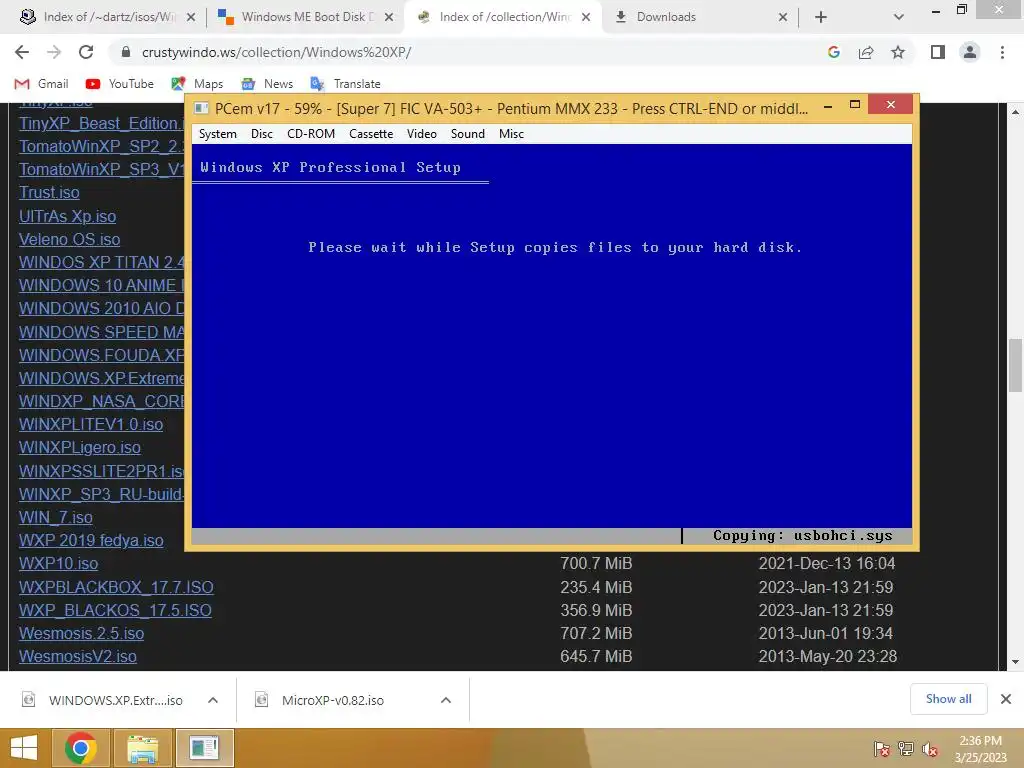Screen dimensions: 1024x768
Task: Open Veleno OS.iso link
Action: (69, 239)
